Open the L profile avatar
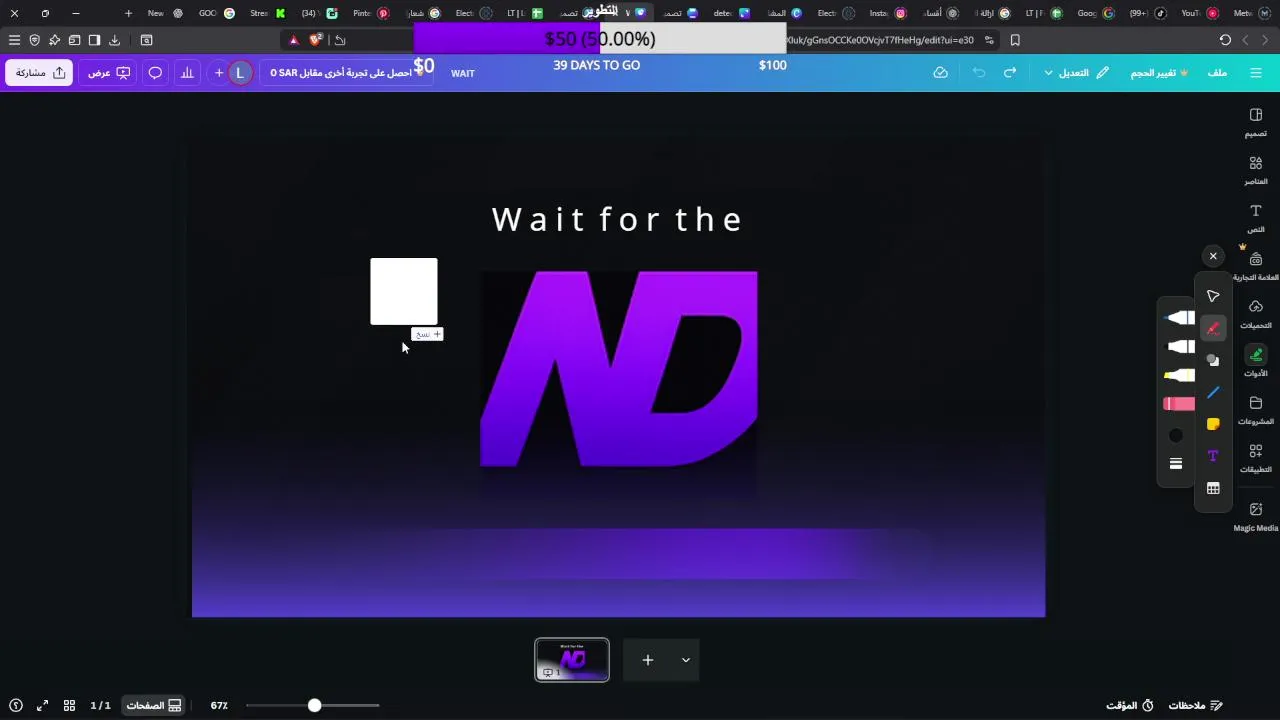 point(240,73)
